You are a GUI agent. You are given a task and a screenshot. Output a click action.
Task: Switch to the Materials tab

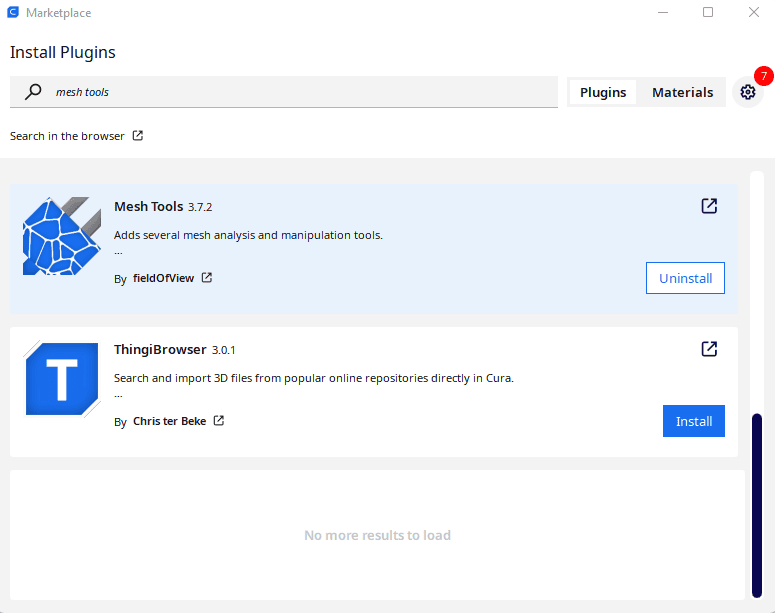682,92
